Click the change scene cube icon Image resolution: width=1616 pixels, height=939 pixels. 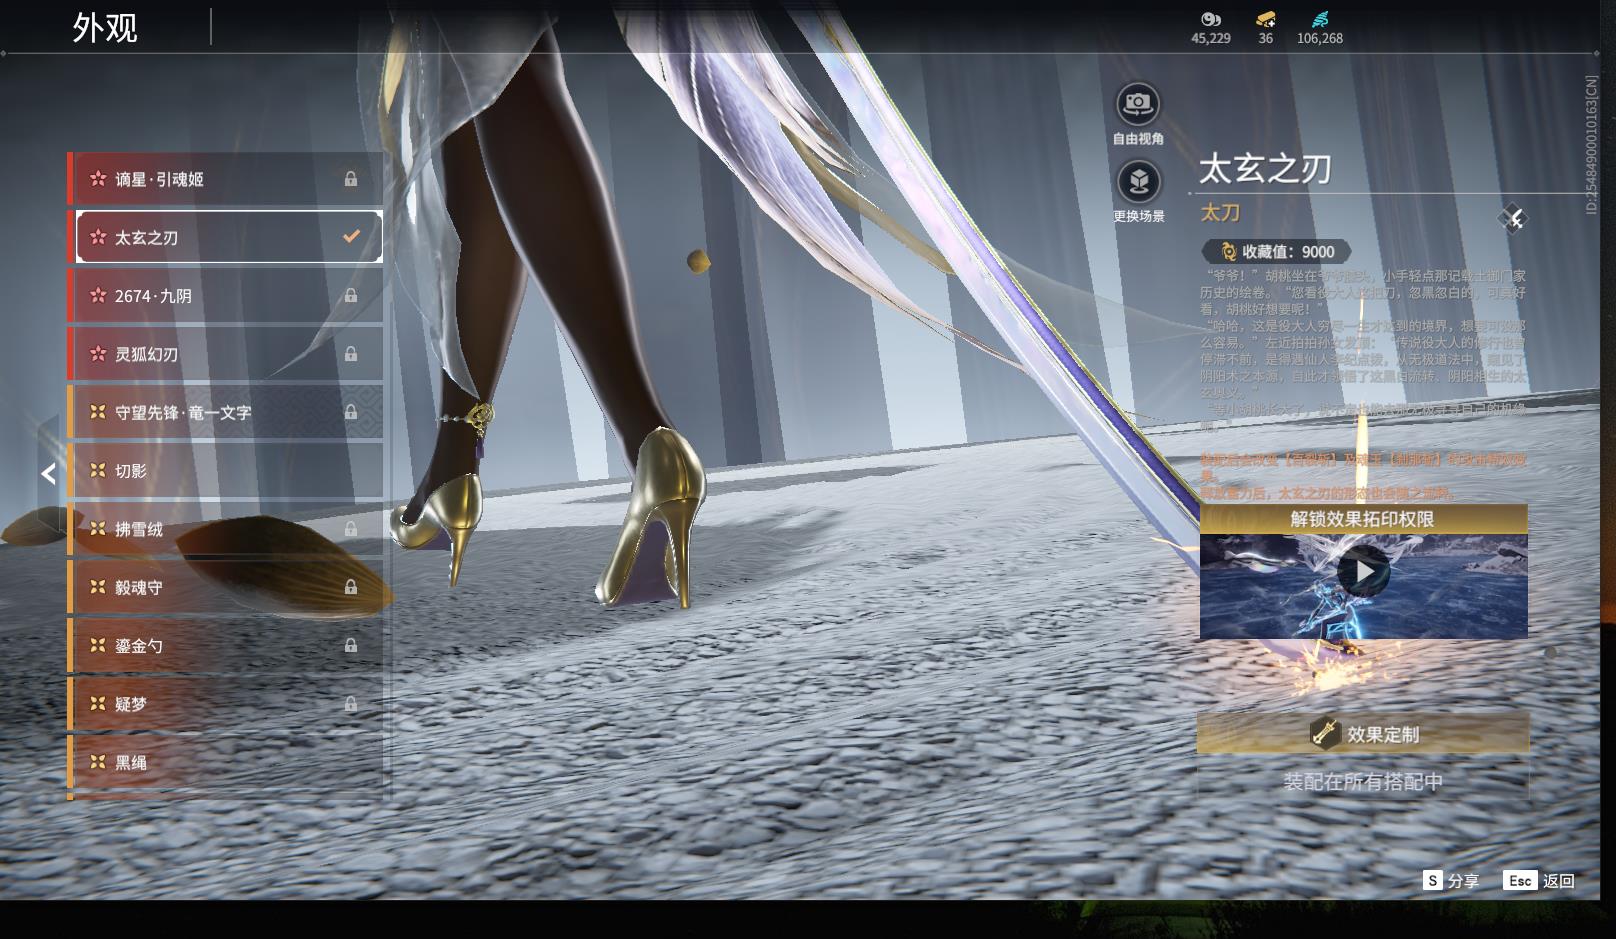(1137, 182)
